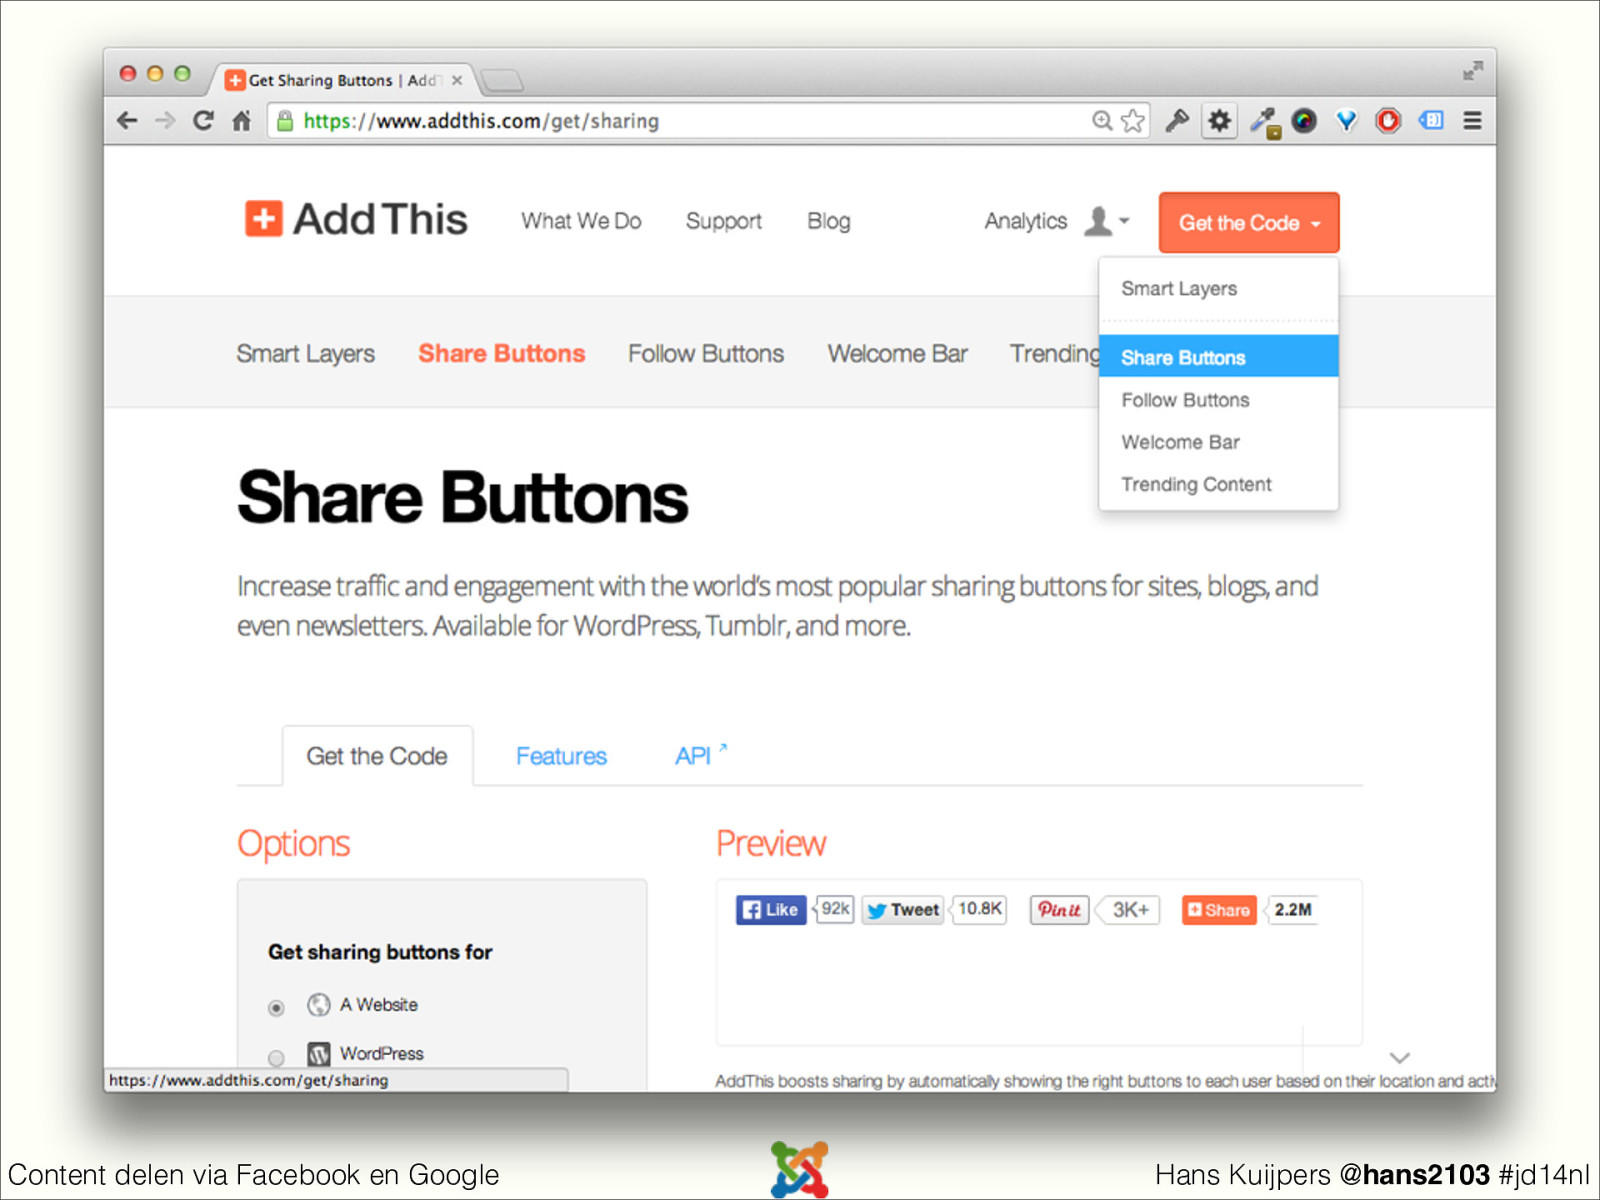Open a new tab with the blank tab button
The height and width of the screenshot is (1200, 1600).
pyautogui.click(x=501, y=80)
